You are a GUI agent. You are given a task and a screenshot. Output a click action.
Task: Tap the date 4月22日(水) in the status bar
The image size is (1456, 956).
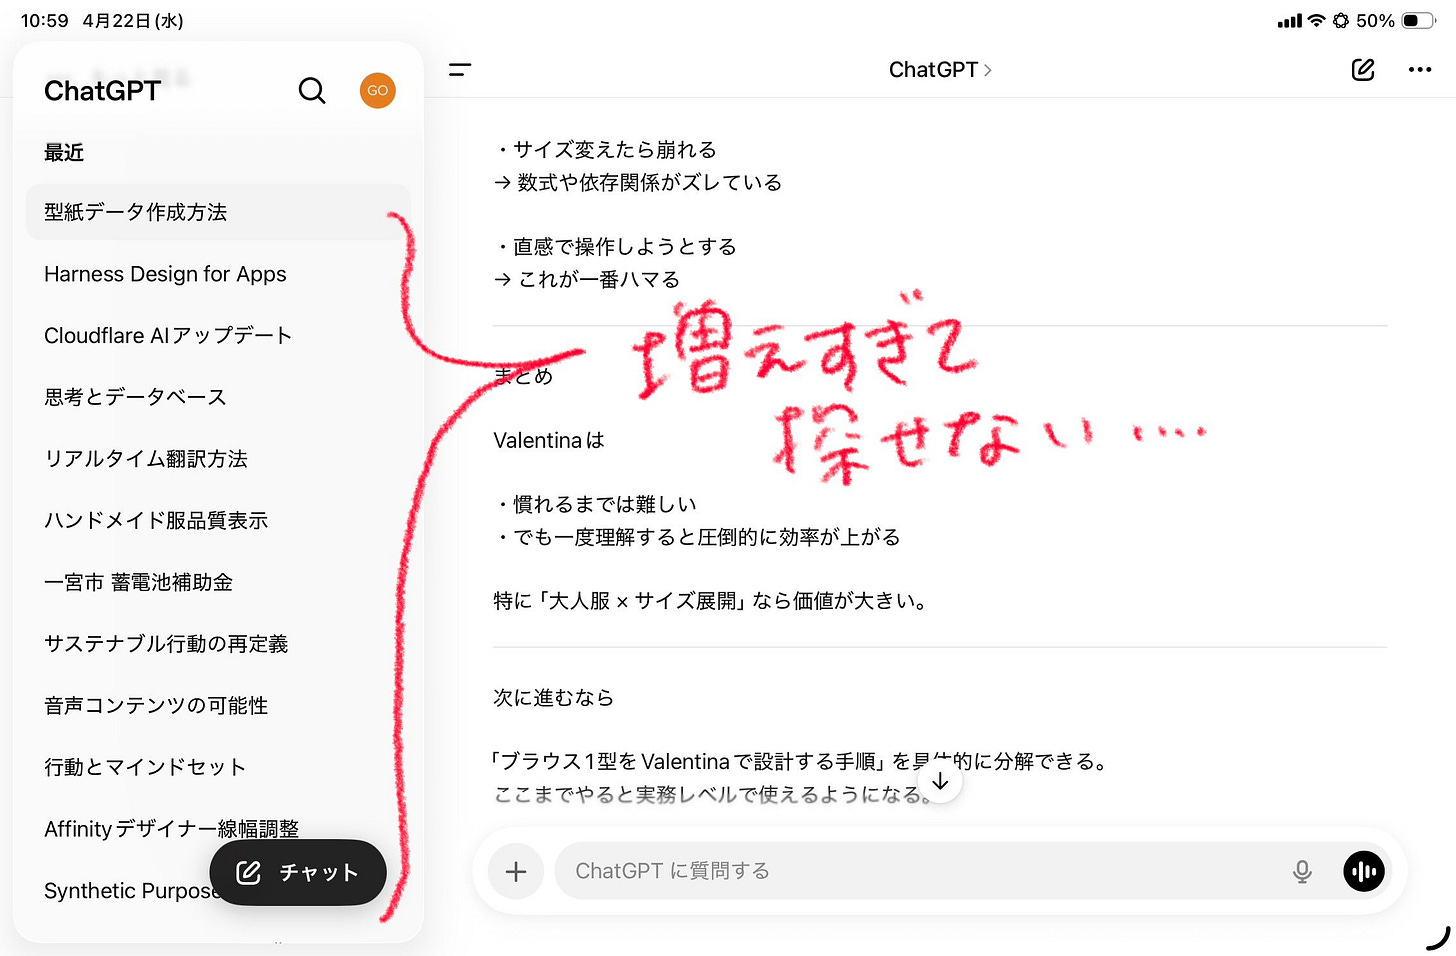click(x=133, y=21)
